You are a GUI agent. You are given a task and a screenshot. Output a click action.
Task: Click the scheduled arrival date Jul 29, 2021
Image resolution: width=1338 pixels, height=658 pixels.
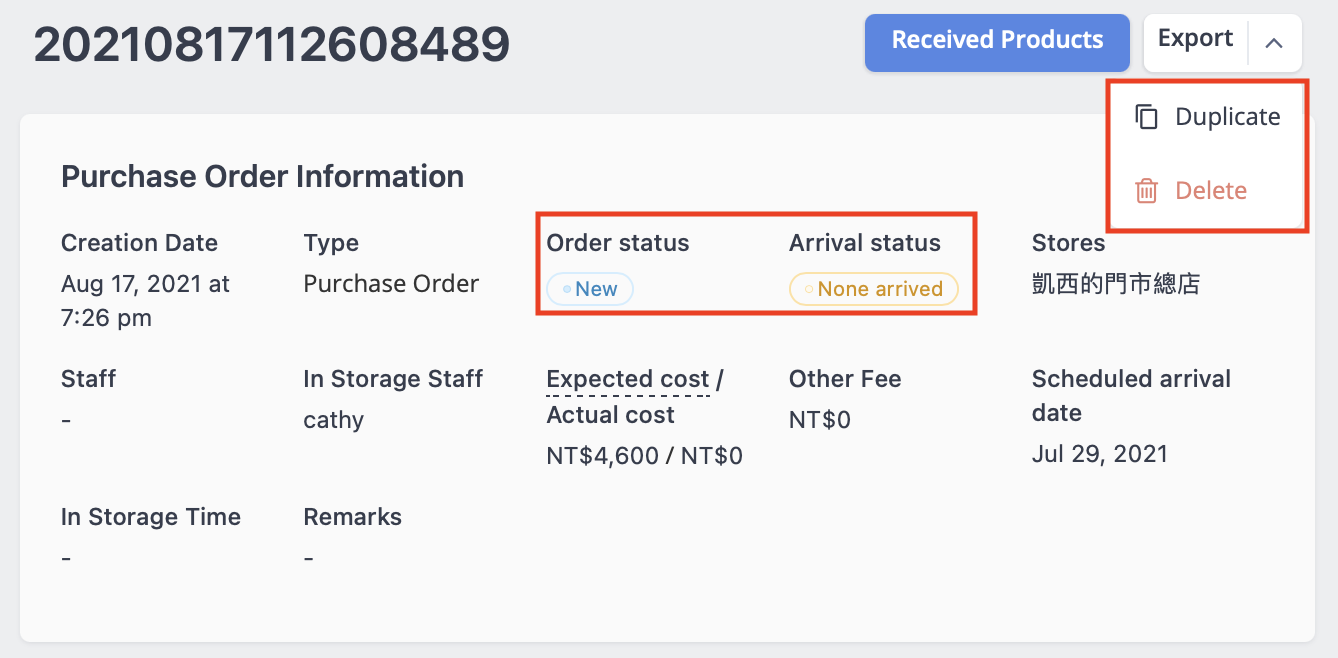1100,454
